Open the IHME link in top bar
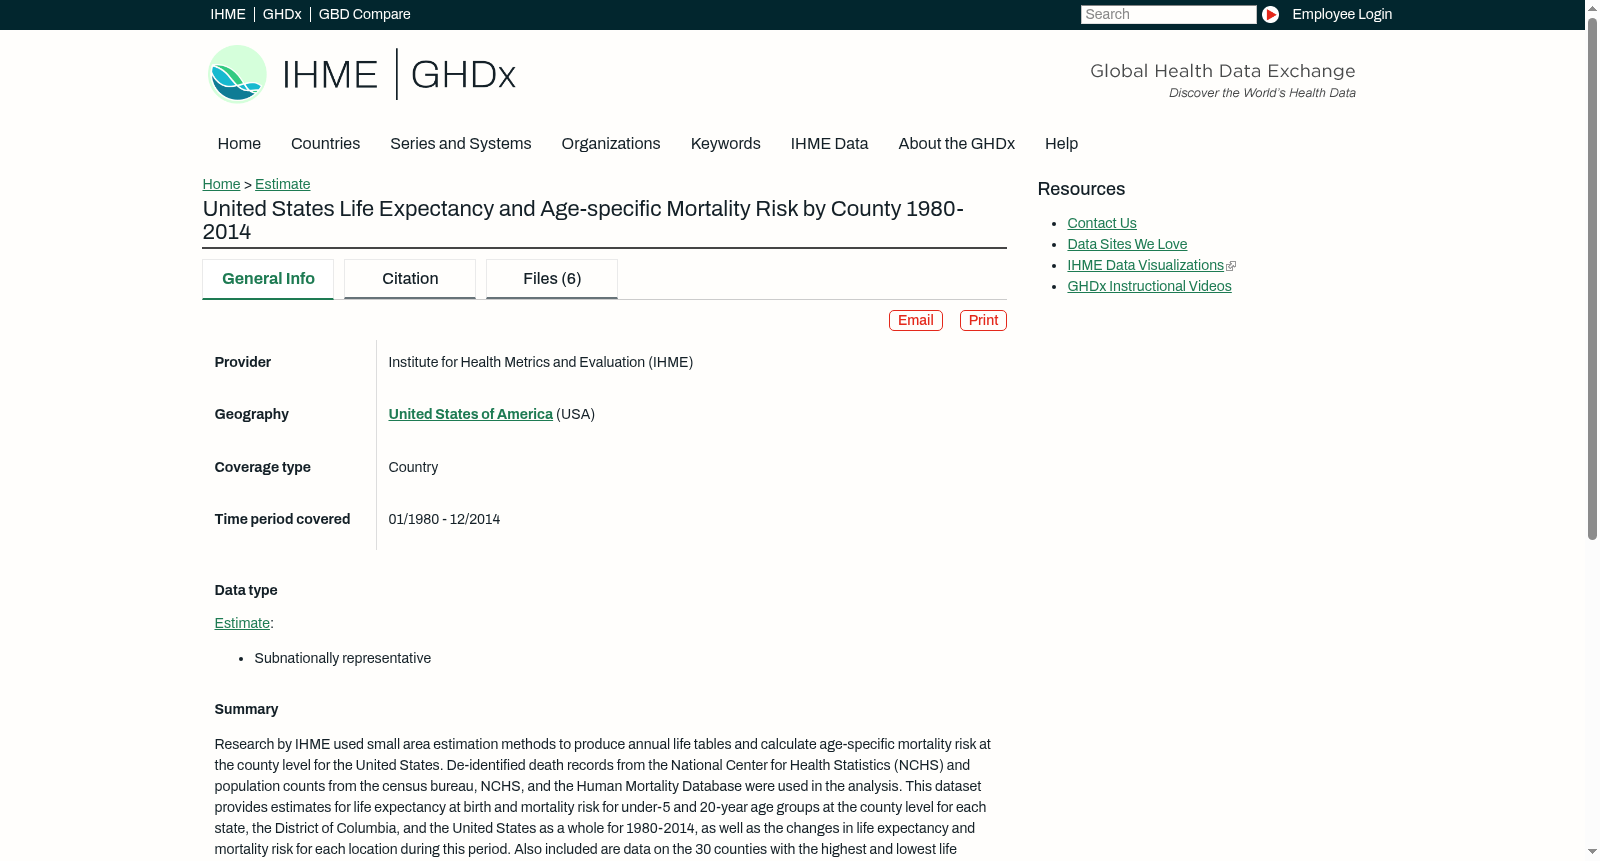 pos(228,14)
